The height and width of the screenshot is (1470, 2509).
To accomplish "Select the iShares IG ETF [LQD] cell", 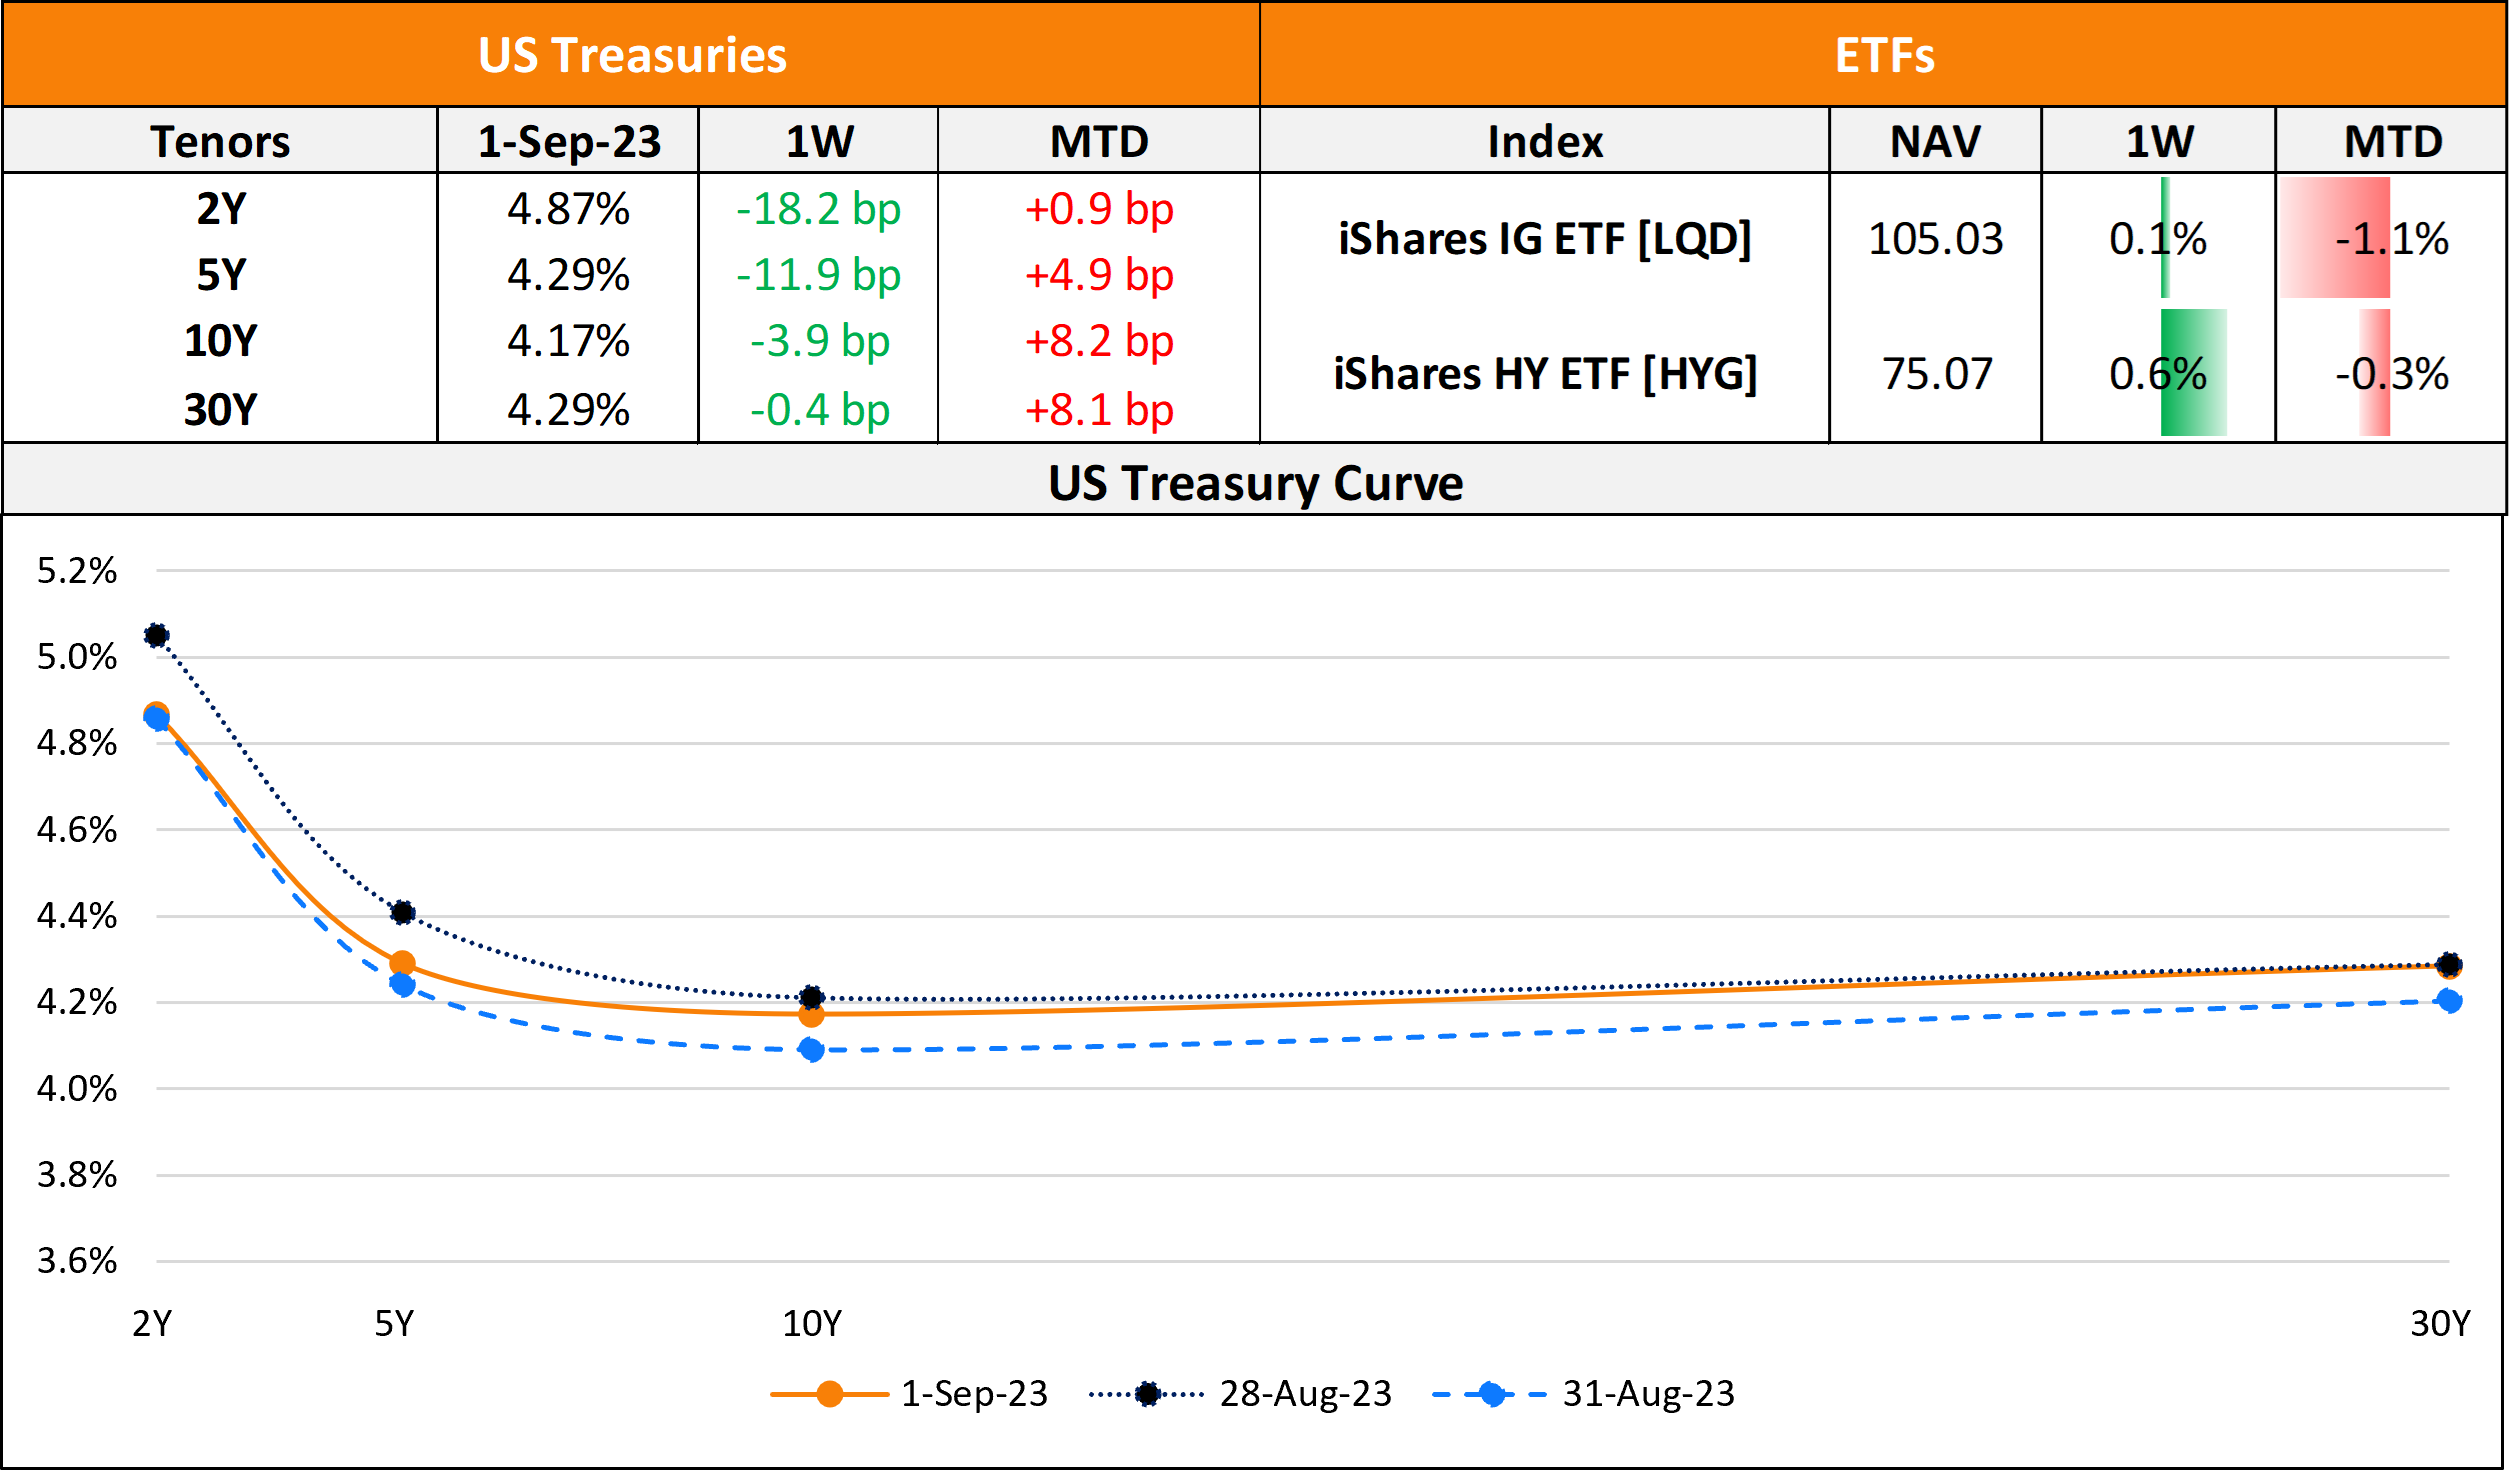I will click(x=1544, y=239).
